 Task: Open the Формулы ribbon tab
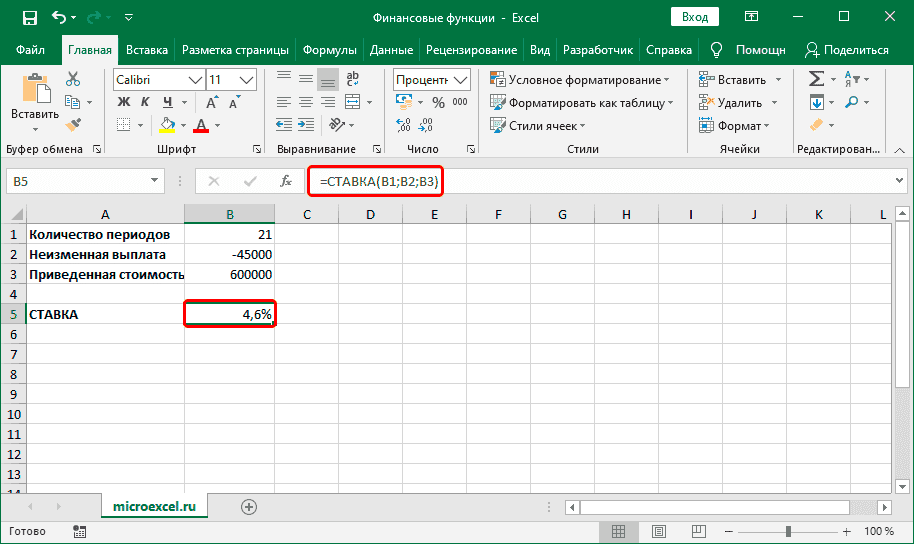tap(329, 50)
